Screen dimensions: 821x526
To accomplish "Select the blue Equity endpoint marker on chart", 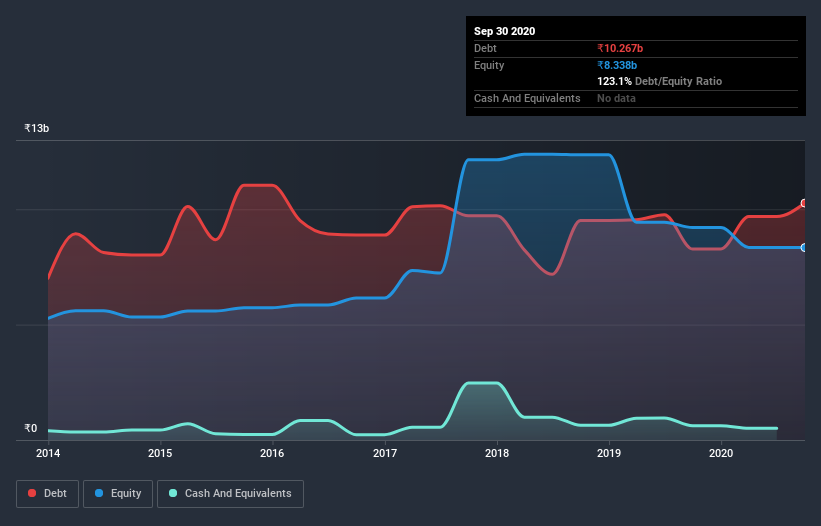I will [x=804, y=248].
